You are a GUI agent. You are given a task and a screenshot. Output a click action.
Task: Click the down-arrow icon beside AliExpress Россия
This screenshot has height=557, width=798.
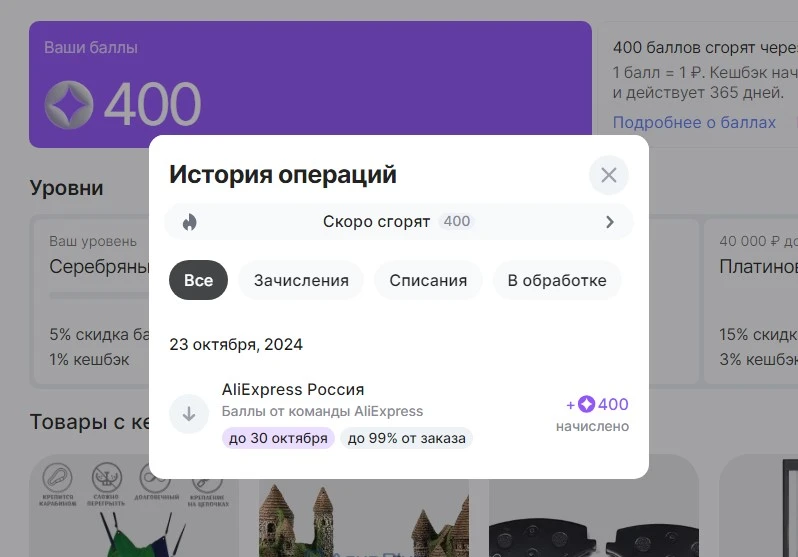pos(189,414)
